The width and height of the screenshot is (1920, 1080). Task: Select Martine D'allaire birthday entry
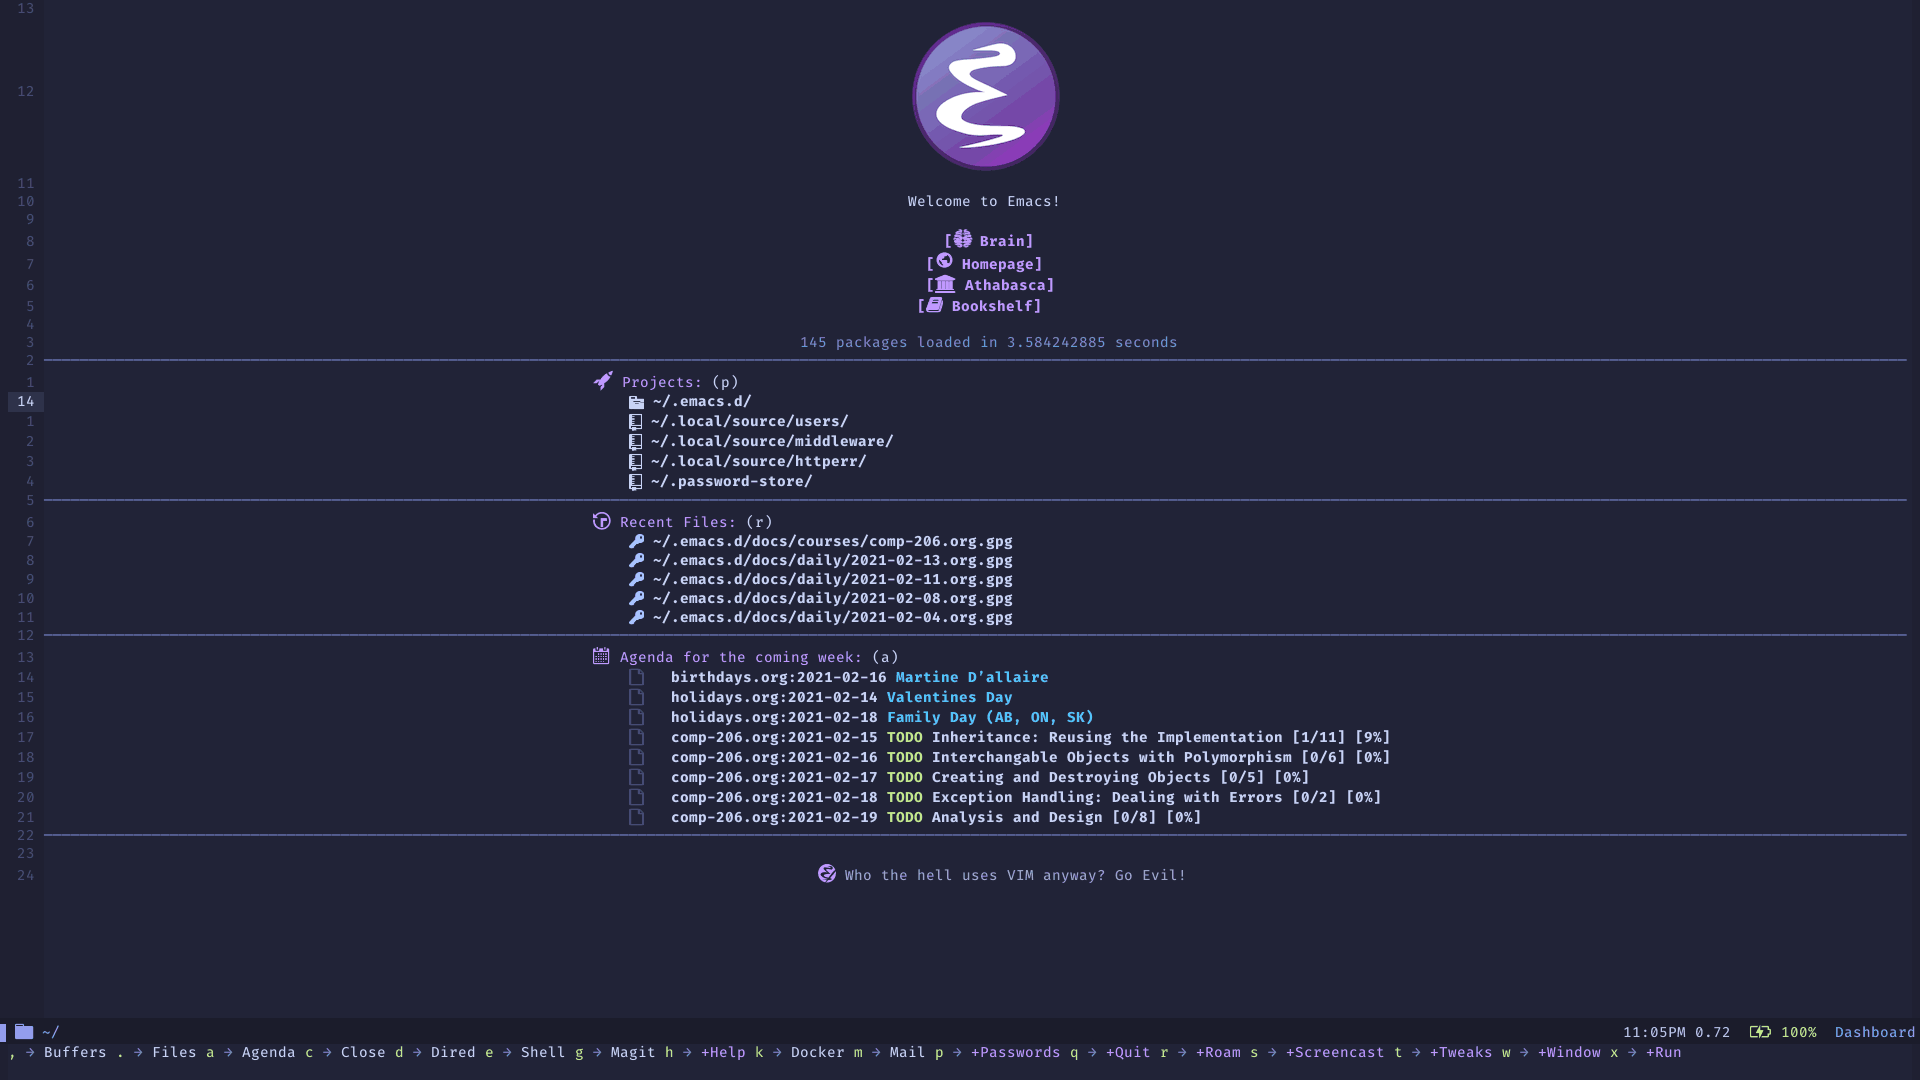[971, 678]
